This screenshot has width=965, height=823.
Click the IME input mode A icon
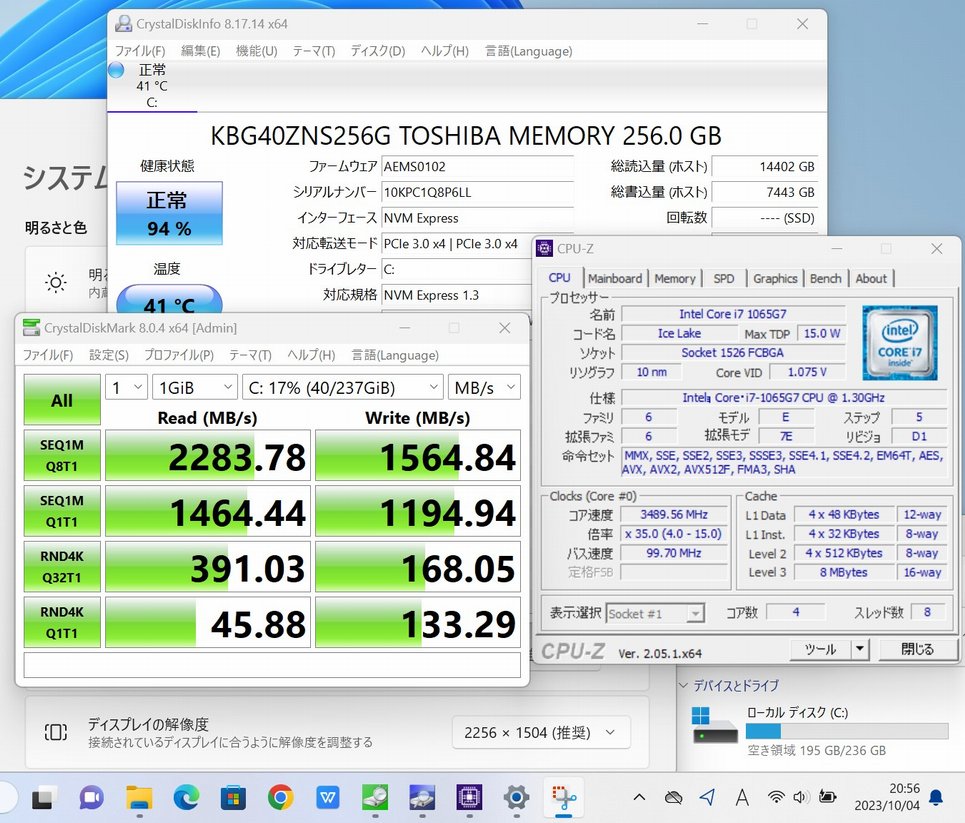742,798
